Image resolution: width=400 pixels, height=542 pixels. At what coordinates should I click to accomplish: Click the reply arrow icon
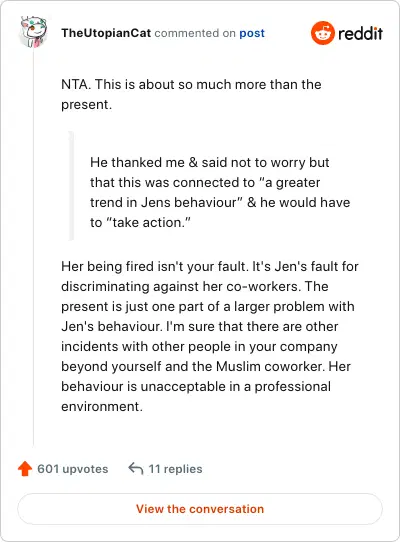pos(136,469)
